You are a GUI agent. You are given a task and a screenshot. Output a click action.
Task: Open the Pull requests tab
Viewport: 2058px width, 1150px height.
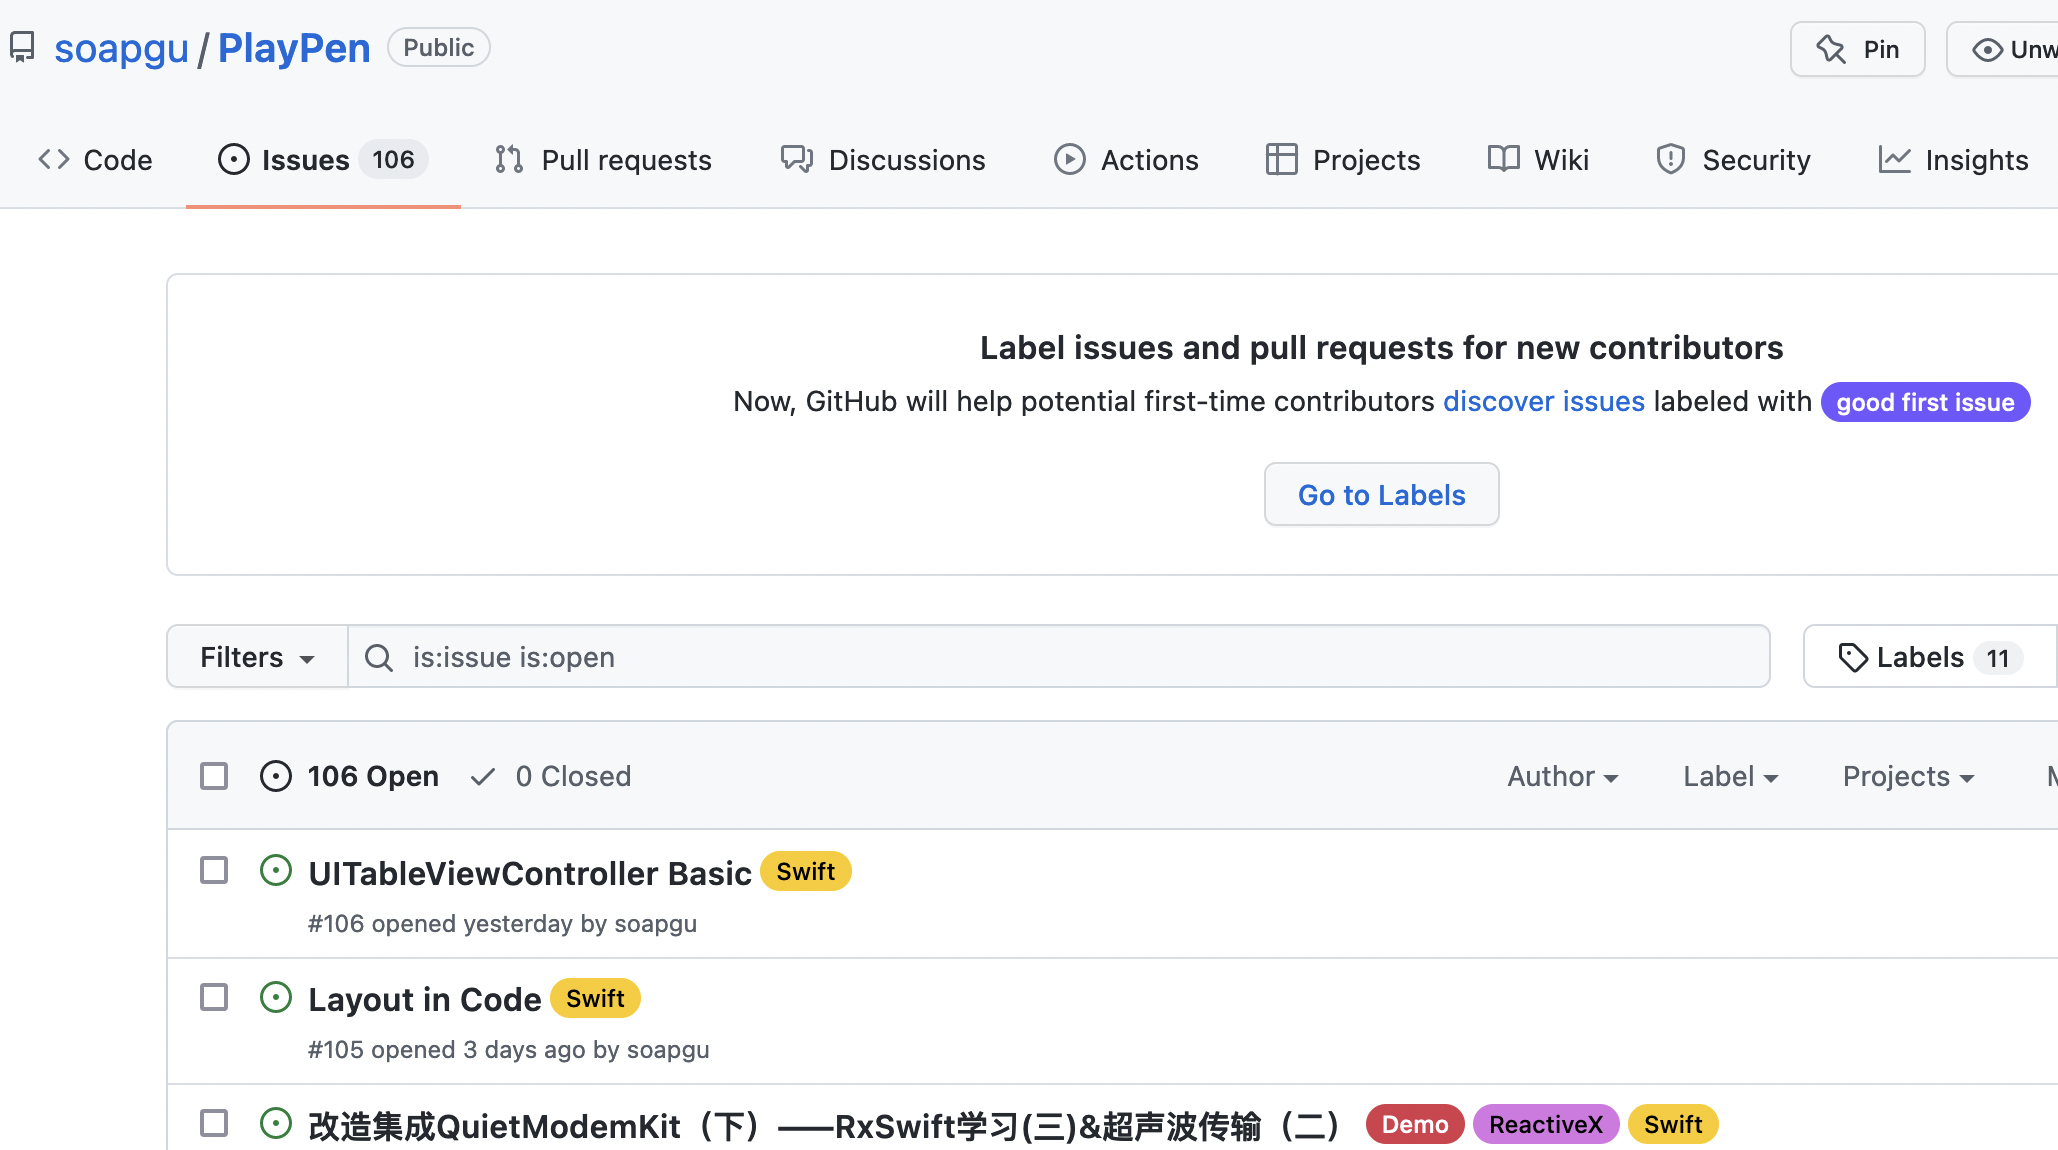(603, 160)
